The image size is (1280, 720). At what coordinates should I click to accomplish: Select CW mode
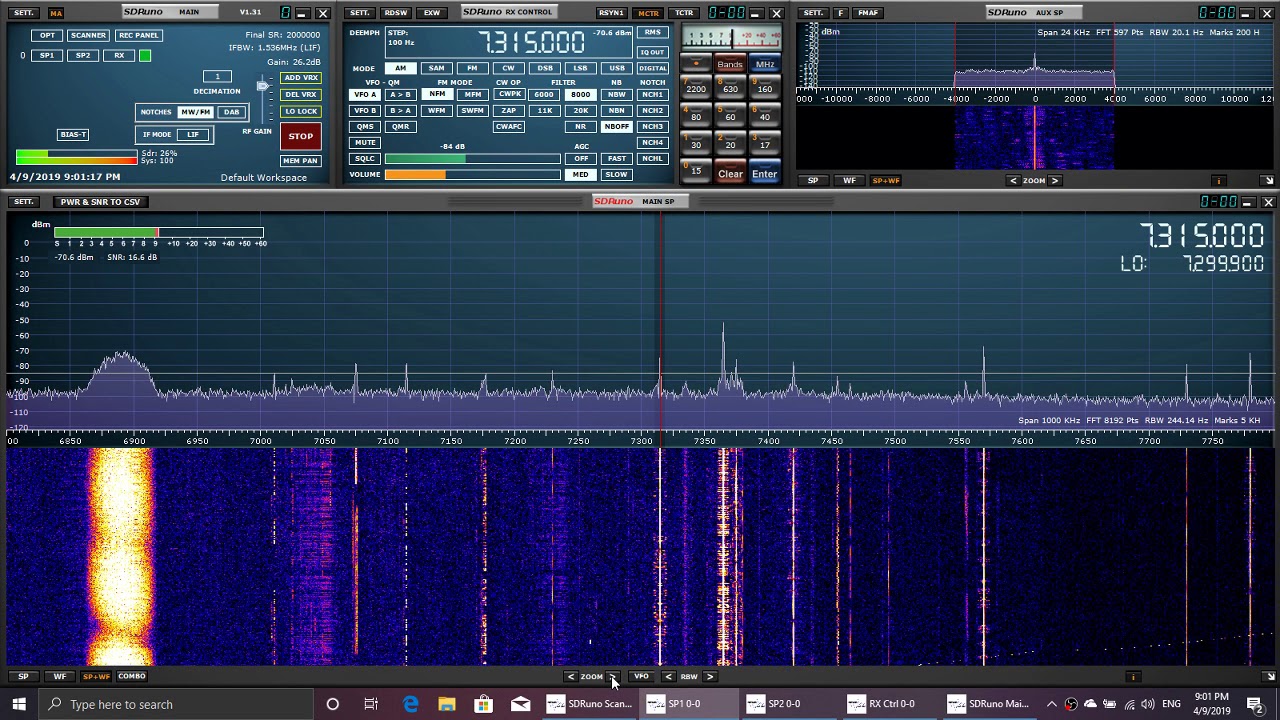click(x=508, y=68)
